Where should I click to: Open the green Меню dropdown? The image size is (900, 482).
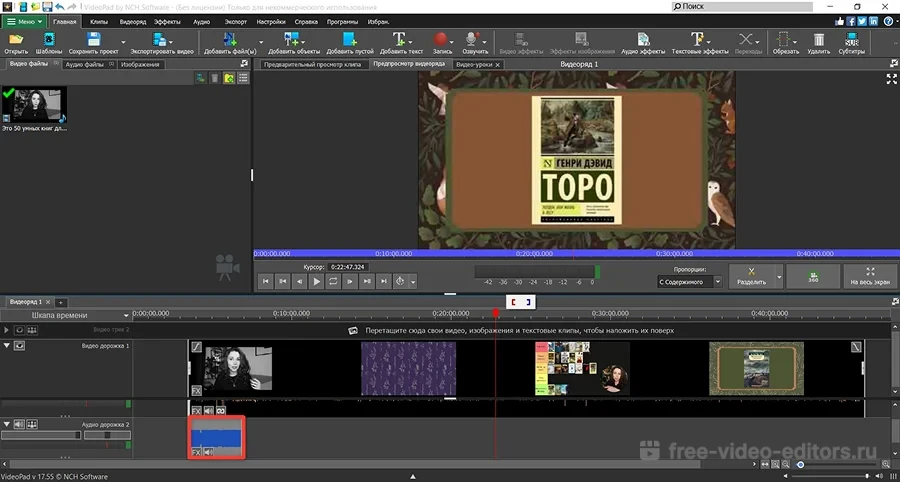coord(25,21)
